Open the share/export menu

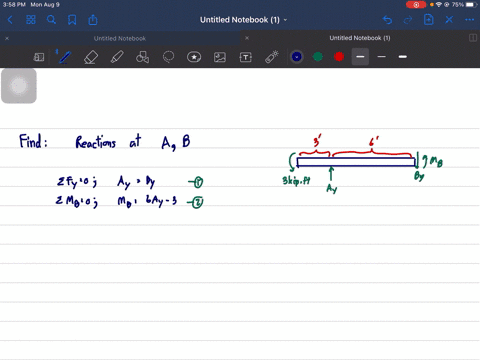[93, 20]
